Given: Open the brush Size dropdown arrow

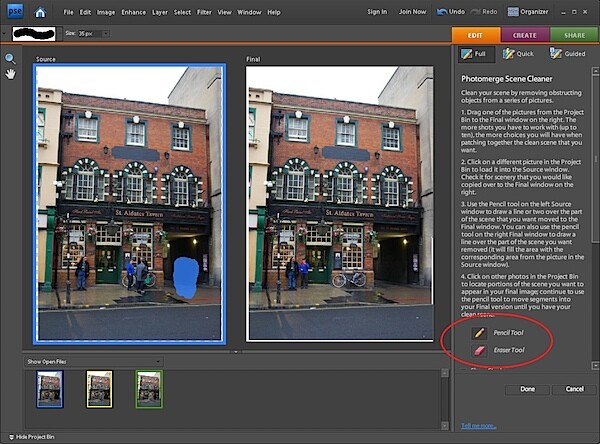Looking at the screenshot, I should point(106,34).
